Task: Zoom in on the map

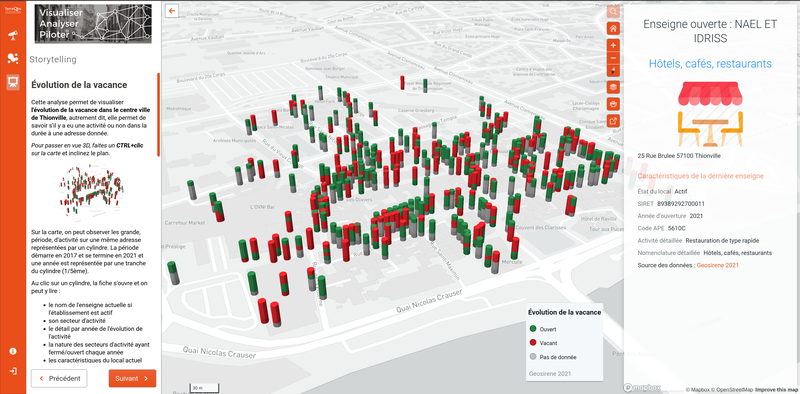Action: [x=613, y=44]
